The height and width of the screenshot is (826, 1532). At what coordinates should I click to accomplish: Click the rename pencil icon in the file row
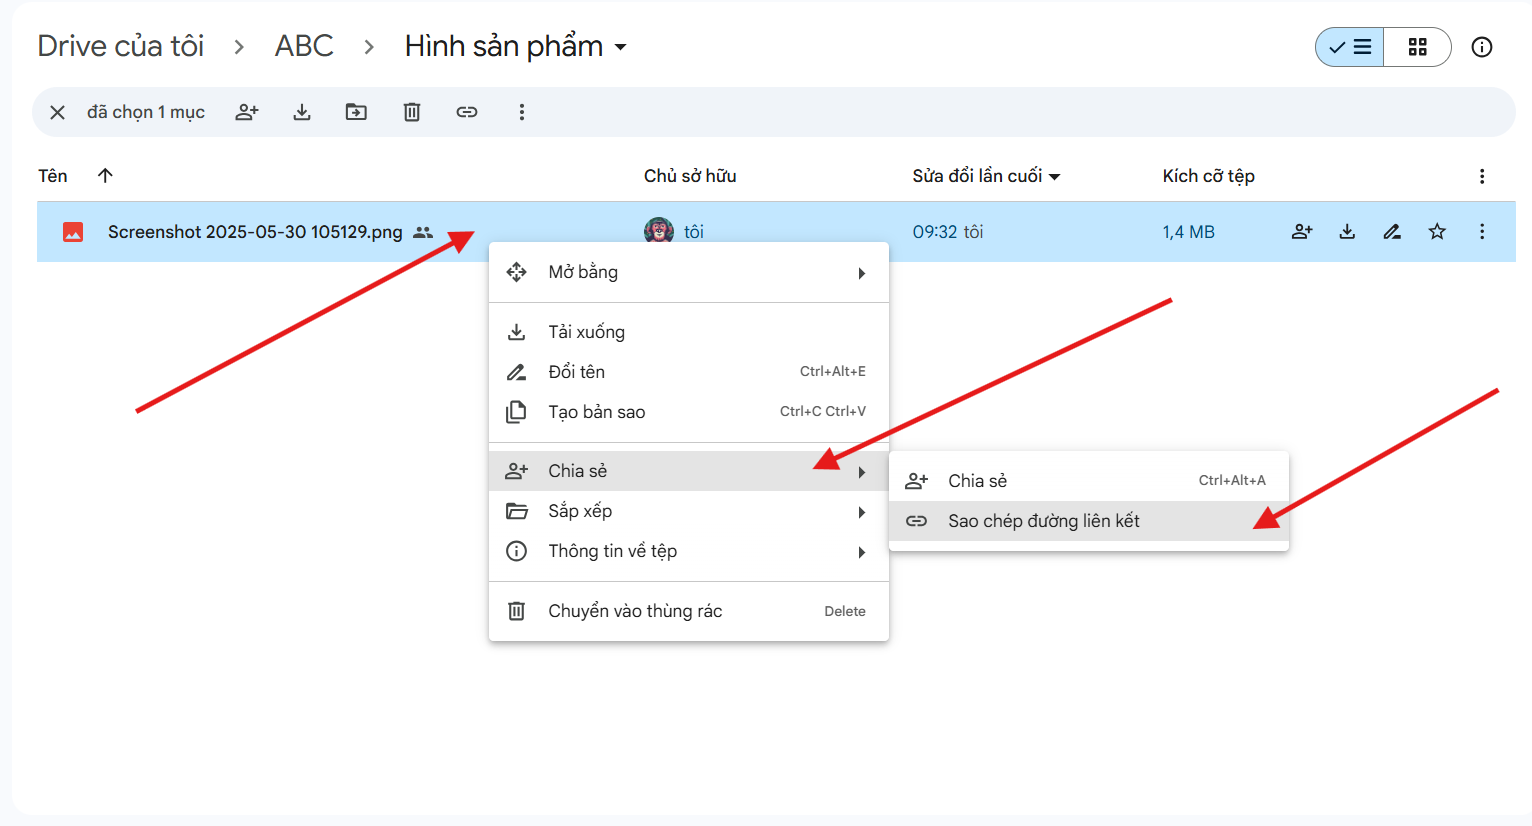1392,232
